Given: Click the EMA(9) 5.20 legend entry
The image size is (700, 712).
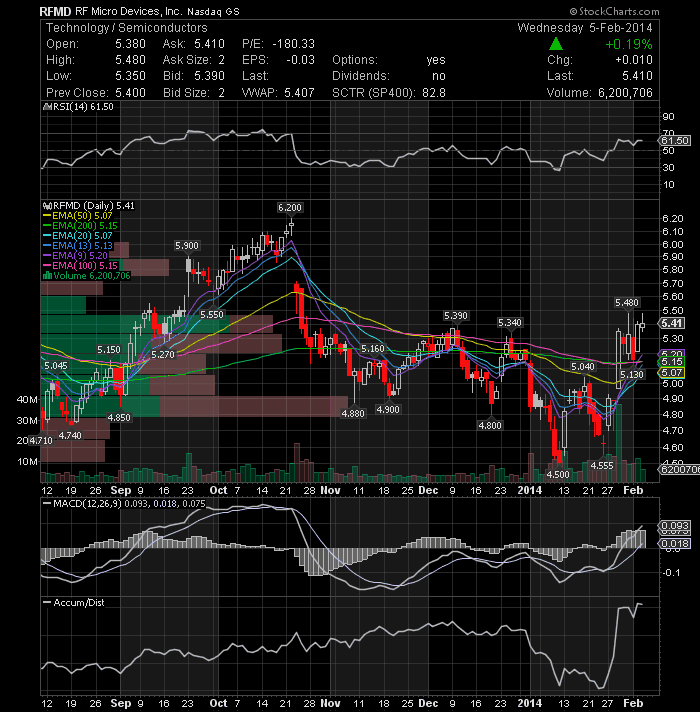Looking at the screenshot, I should coord(75,256).
